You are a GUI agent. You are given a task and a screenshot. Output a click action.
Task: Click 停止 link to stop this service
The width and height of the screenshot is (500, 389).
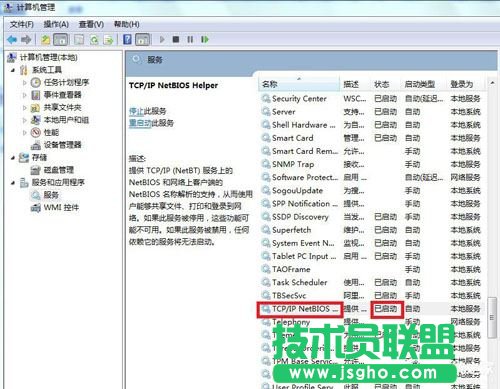click(136, 111)
